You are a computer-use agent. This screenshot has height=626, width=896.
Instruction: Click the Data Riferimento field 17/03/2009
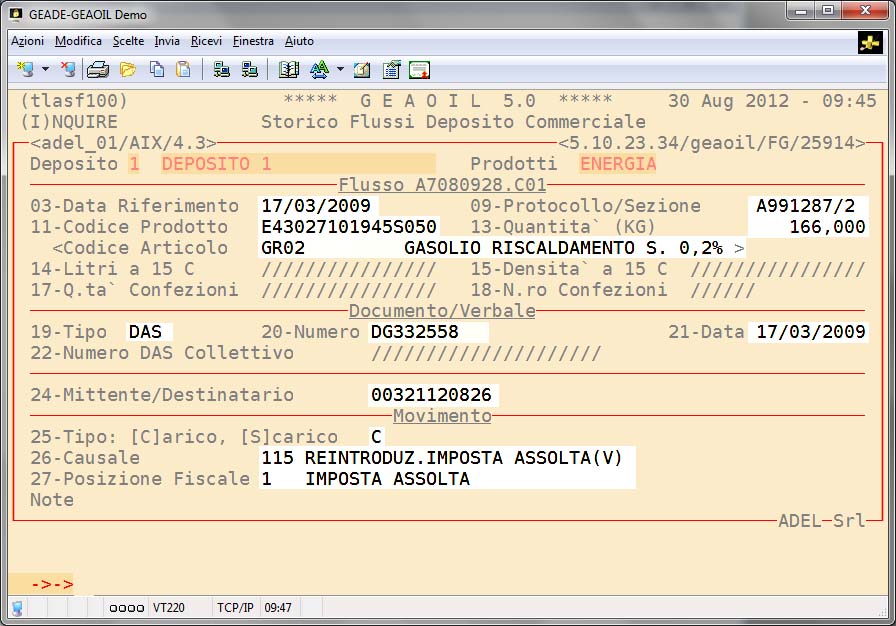(316, 206)
